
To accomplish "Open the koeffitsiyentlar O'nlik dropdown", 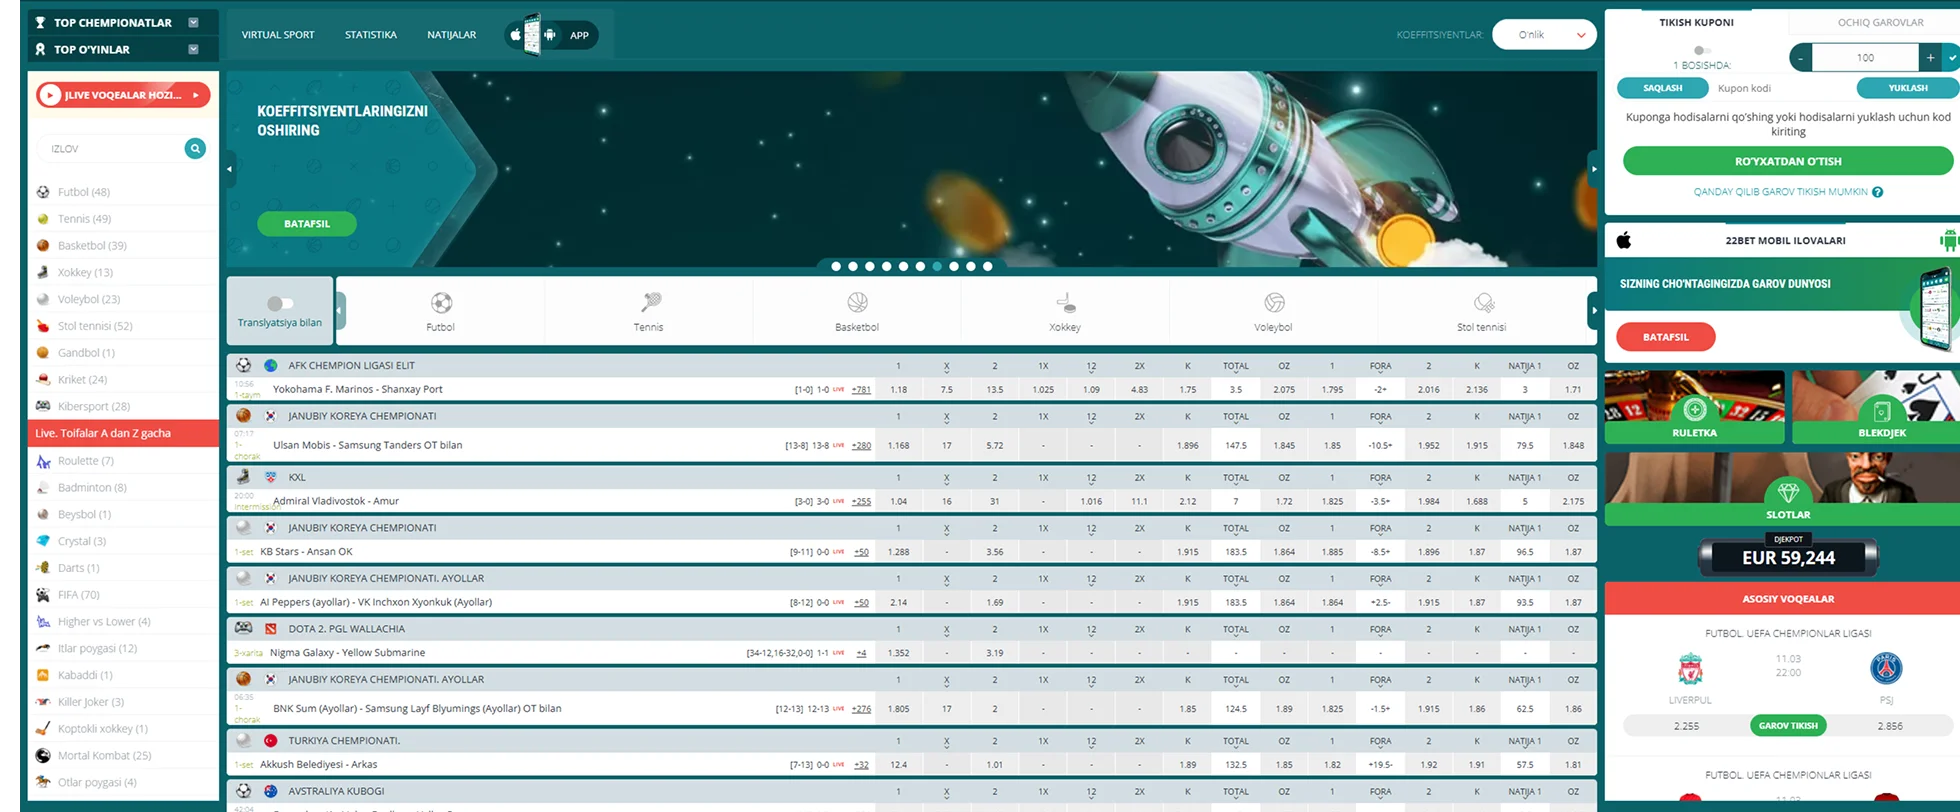I will point(1544,35).
